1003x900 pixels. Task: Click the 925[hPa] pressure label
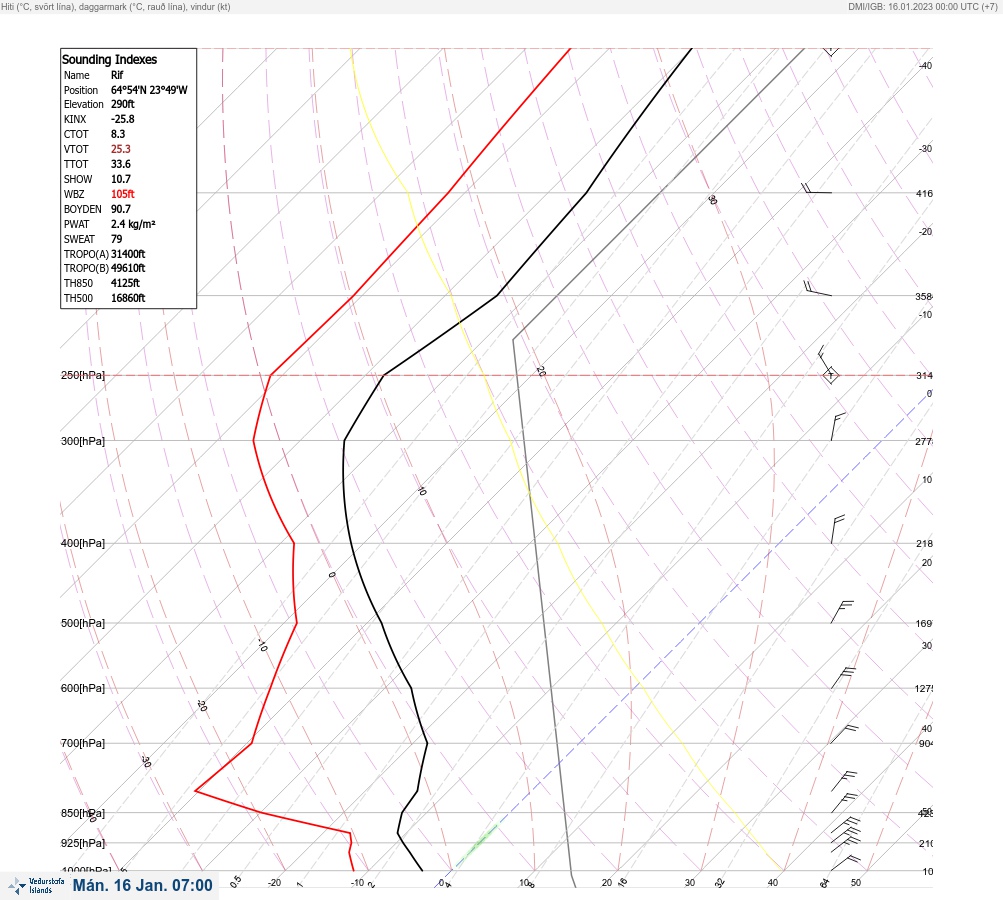(83, 843)
